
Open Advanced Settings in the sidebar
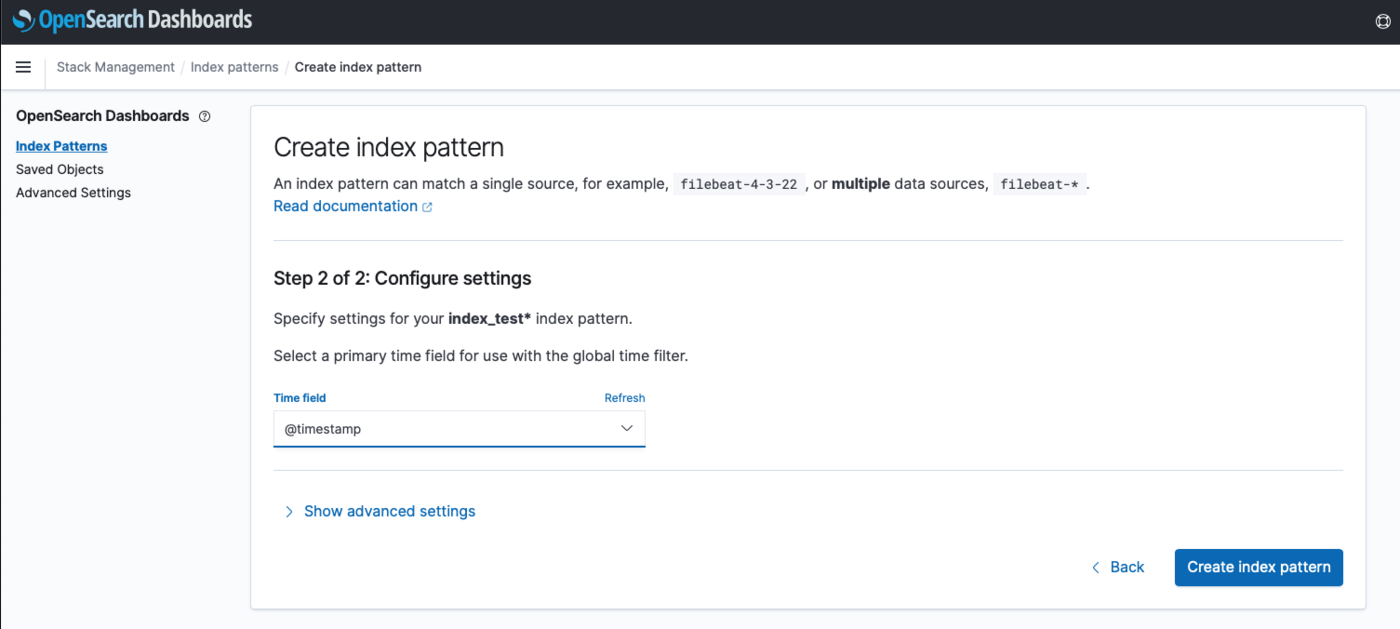coord(73,192)
